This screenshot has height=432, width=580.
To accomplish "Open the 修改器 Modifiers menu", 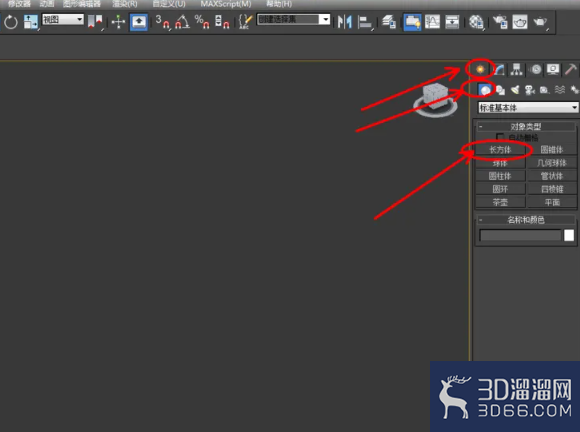I will click(19, 4).
